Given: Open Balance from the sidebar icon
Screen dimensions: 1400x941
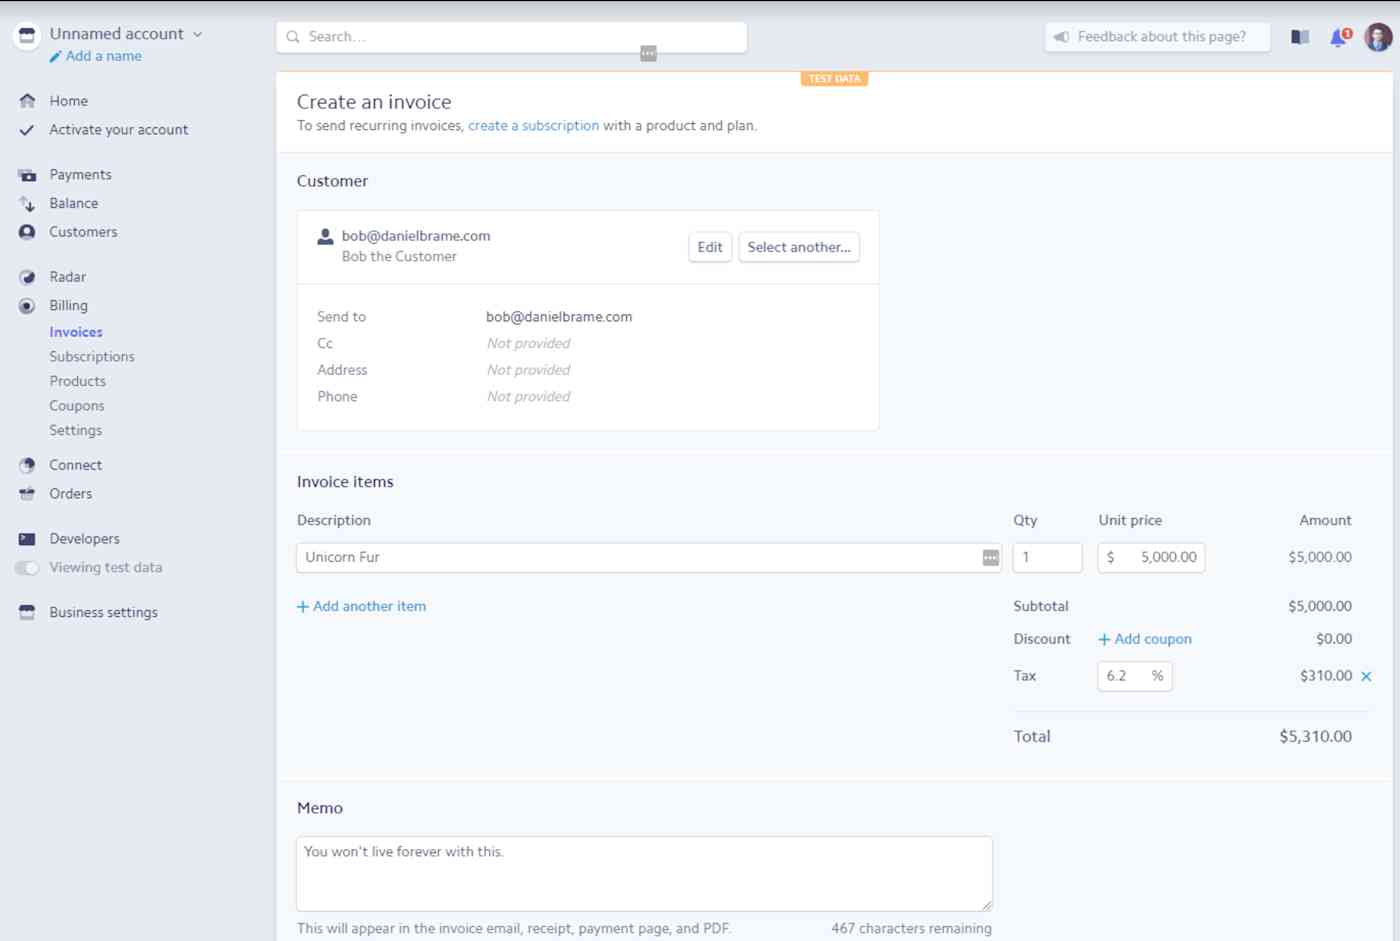Looking at the screenshot, I should 25,203.
